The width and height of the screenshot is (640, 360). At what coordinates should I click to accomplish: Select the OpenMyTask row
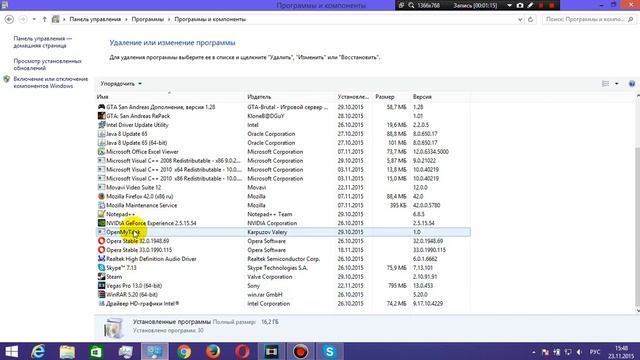coord(283,232)
